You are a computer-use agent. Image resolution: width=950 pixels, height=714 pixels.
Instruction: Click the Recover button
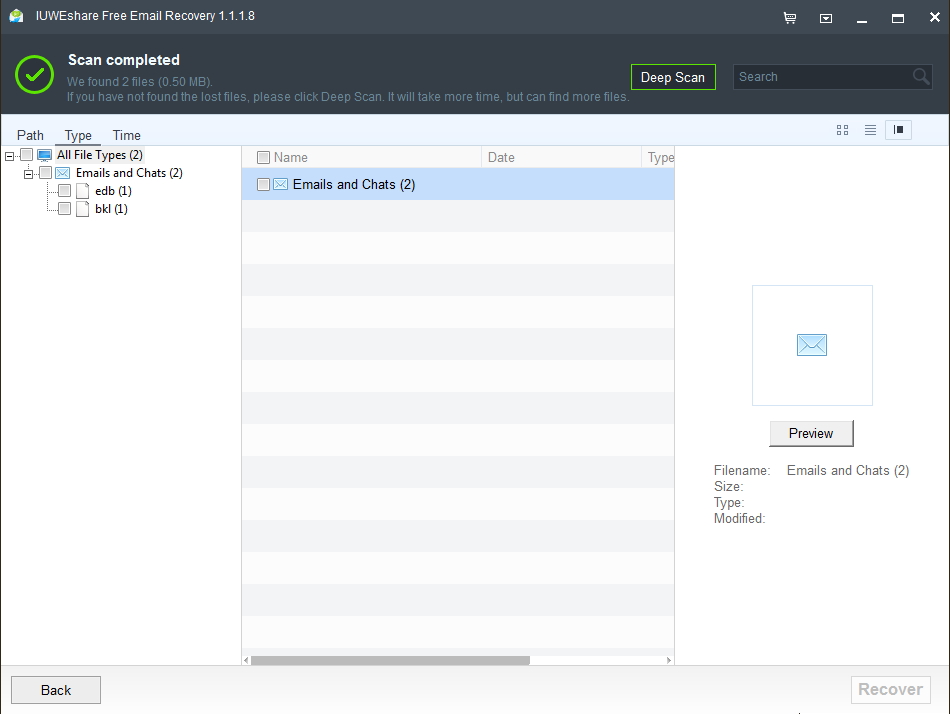point(891,690)
